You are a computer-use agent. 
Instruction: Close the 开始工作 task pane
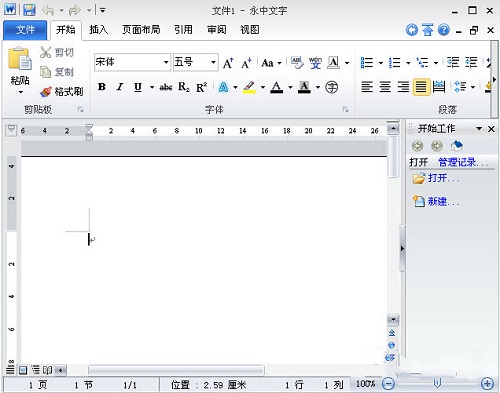(x=491, y=129)
